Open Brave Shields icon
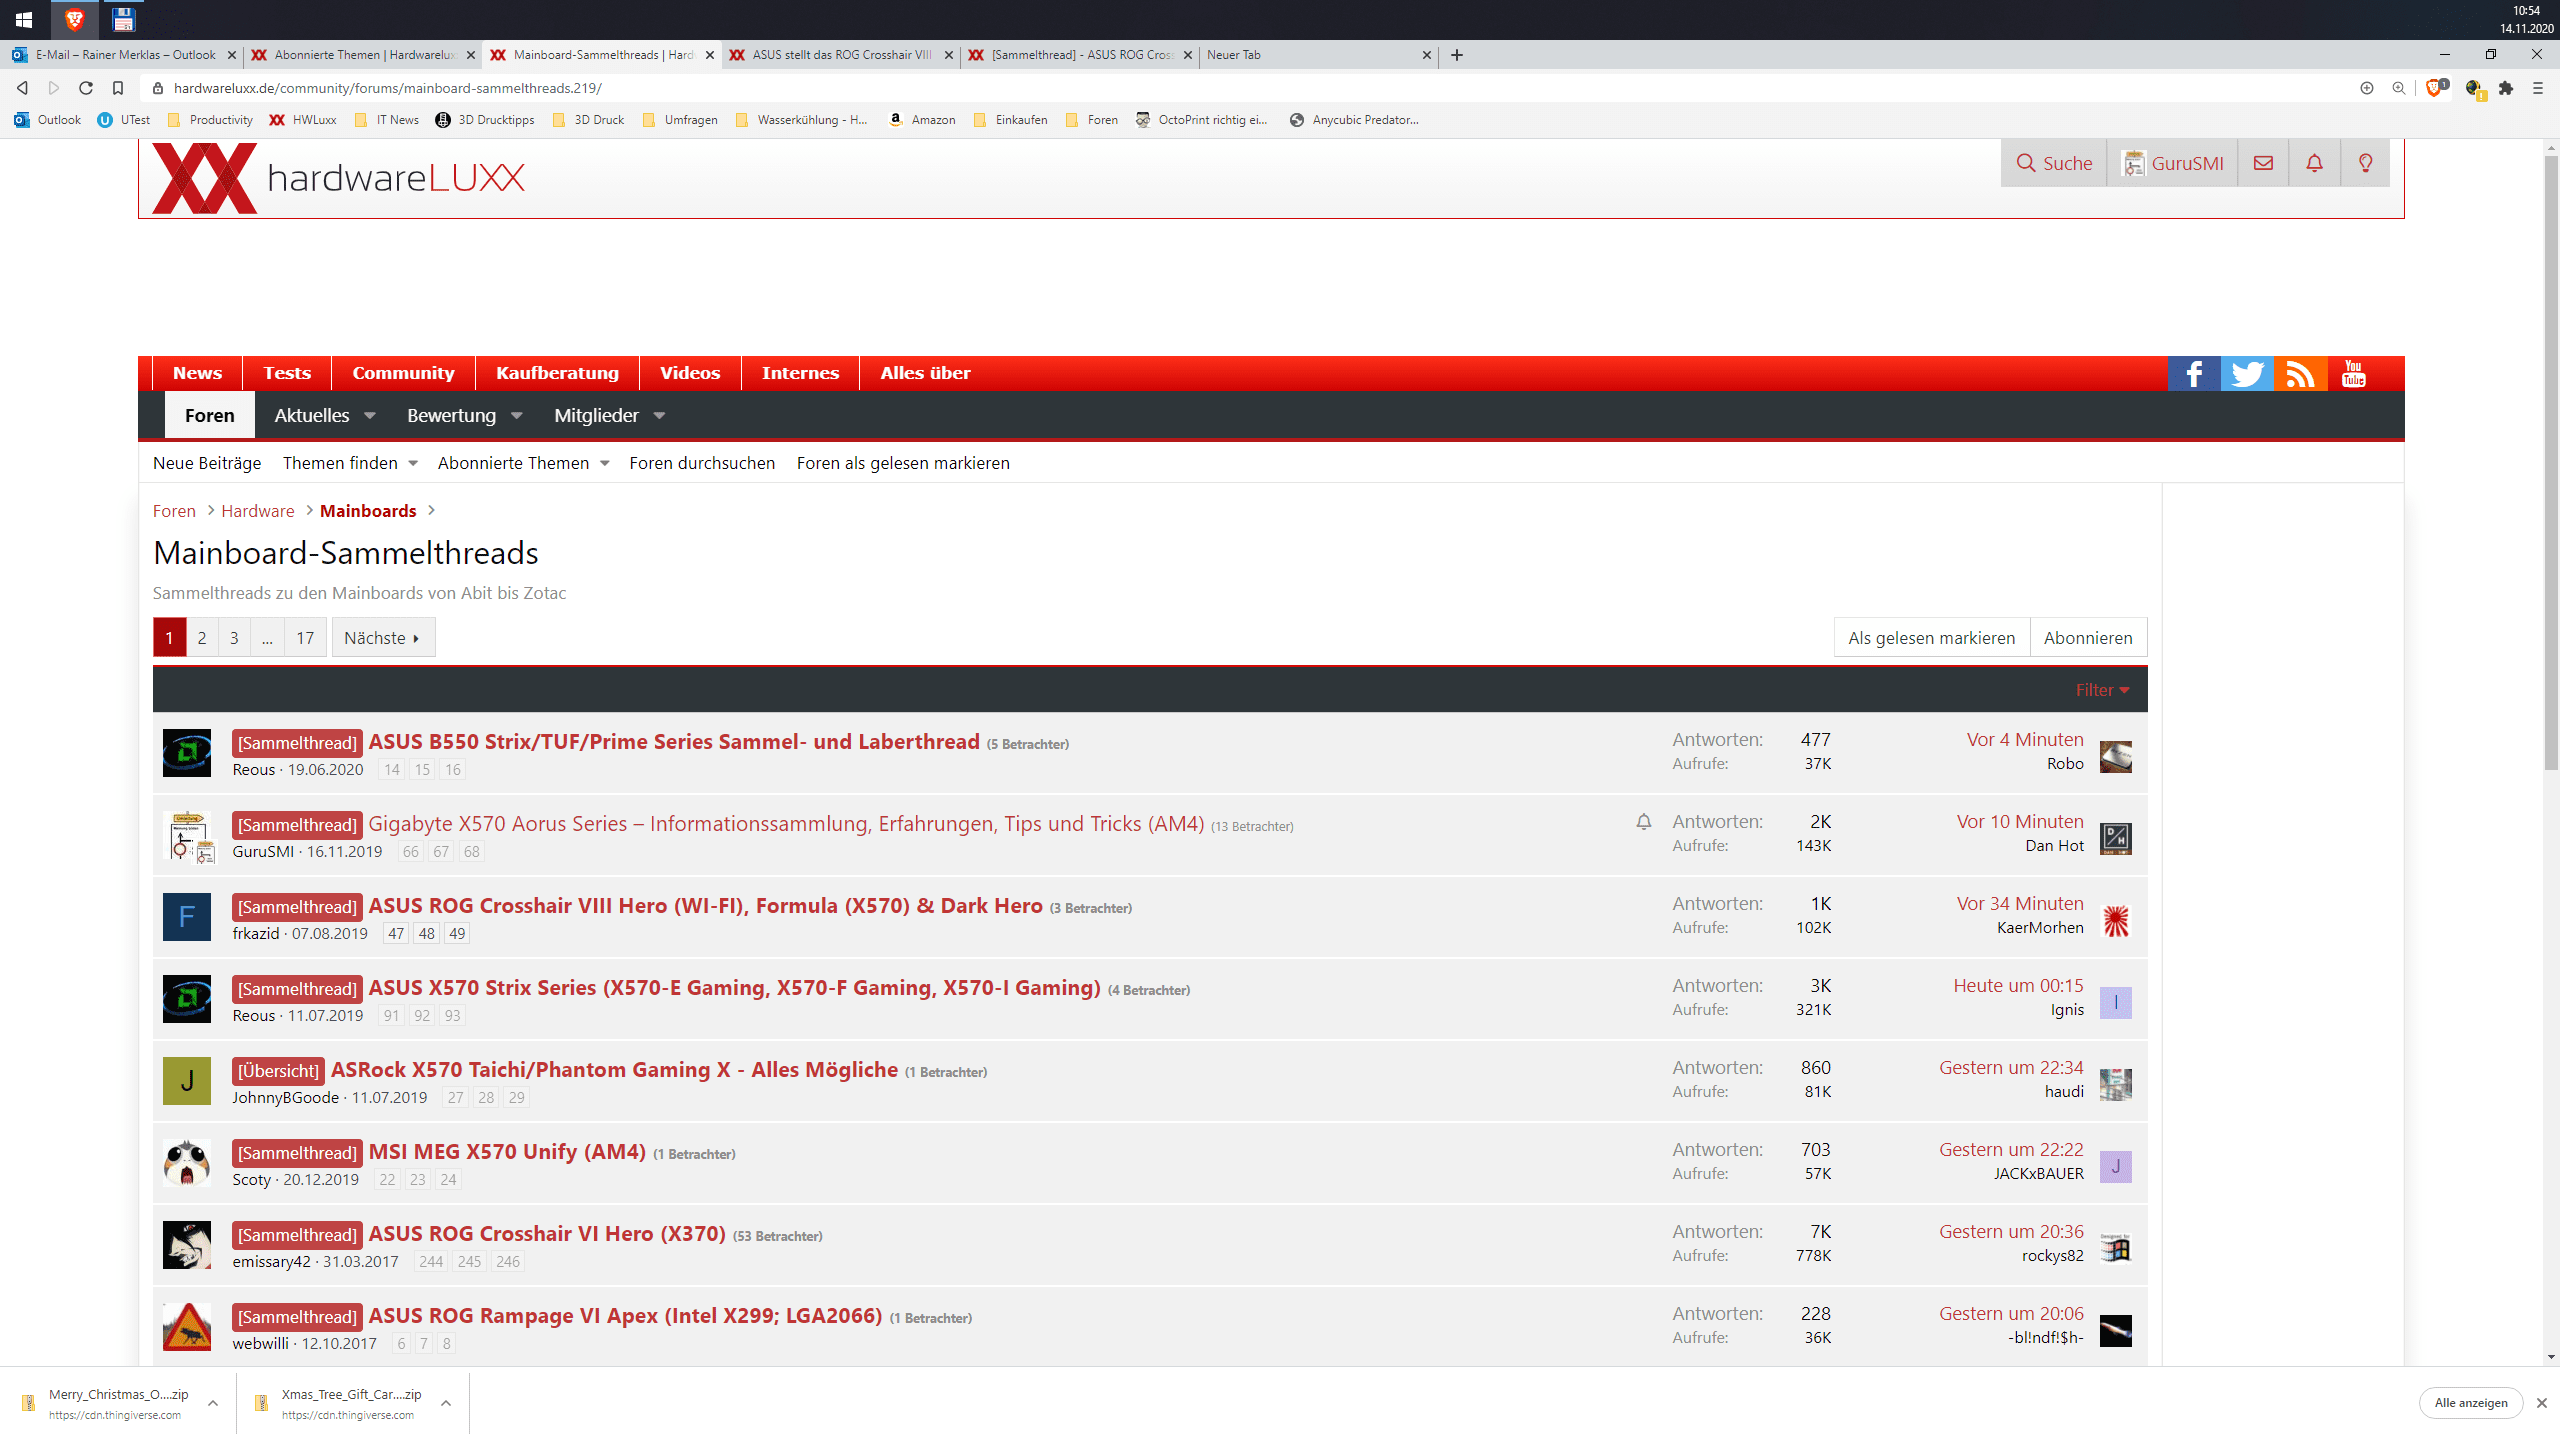The height and width of the screenshot is (1440, 2560). (x=2436, y=88)
